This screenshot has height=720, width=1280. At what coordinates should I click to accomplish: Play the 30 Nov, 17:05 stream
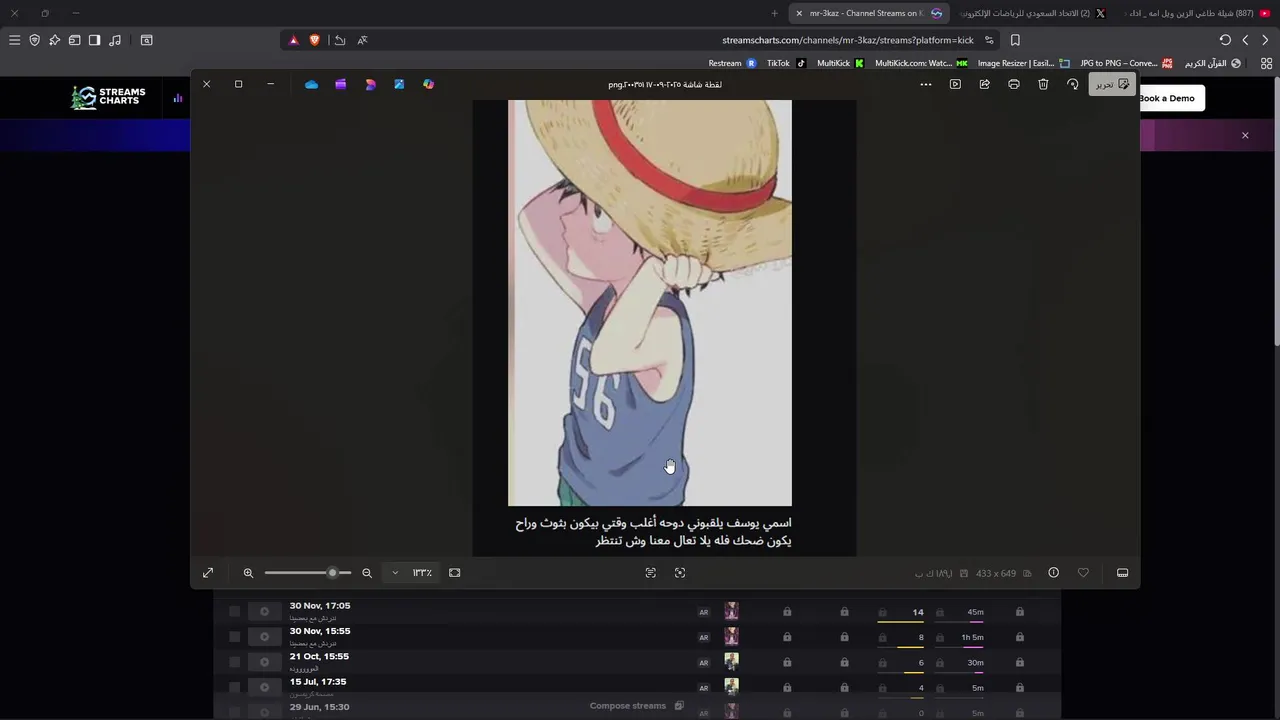(264, 612)
